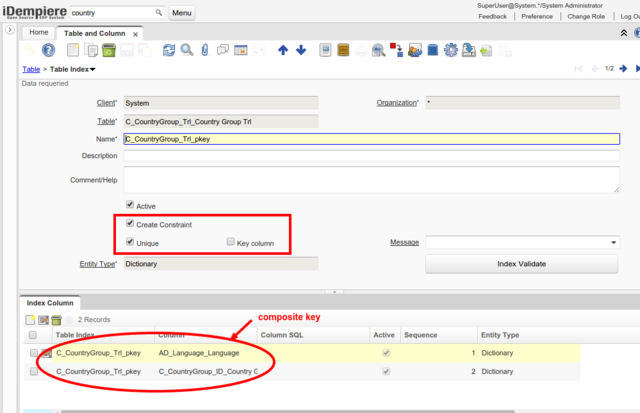Viewport: 640px width, 413px height.
Task: Click into the Description input field
Action: (x=370, y=157)
